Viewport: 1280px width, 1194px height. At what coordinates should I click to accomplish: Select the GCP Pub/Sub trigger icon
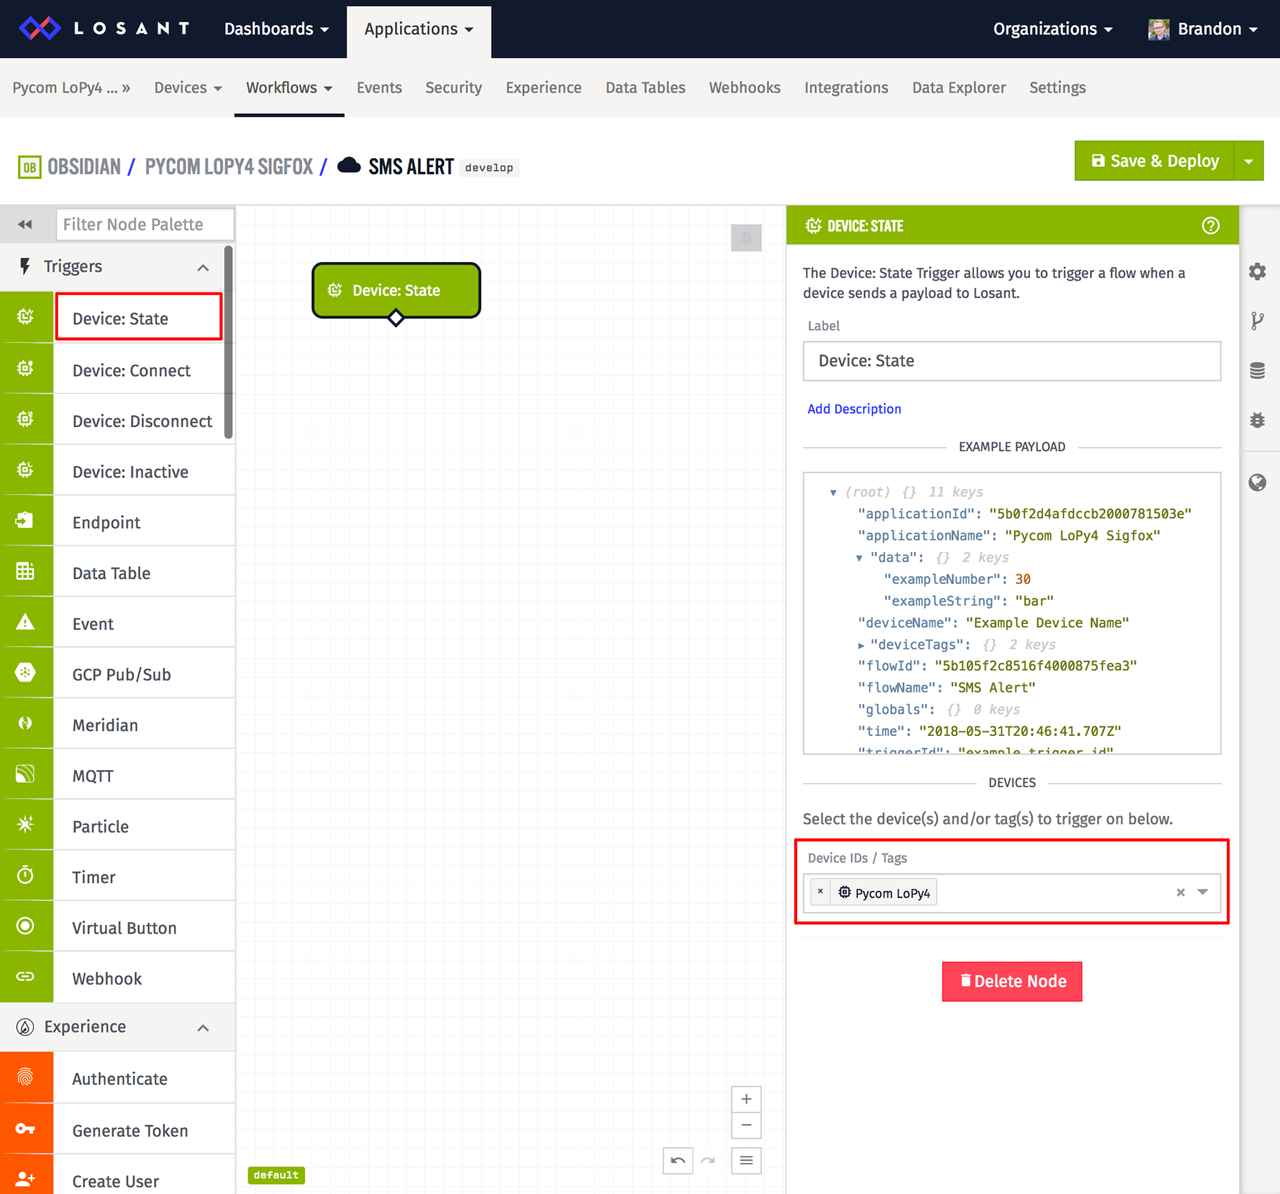(x=26, y=672)
